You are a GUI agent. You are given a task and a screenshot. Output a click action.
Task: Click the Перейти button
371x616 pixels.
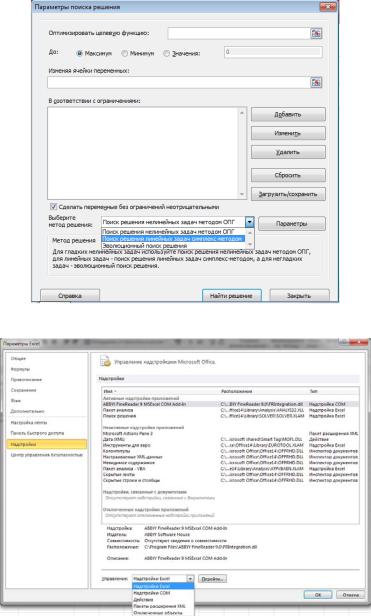point(212,579)
